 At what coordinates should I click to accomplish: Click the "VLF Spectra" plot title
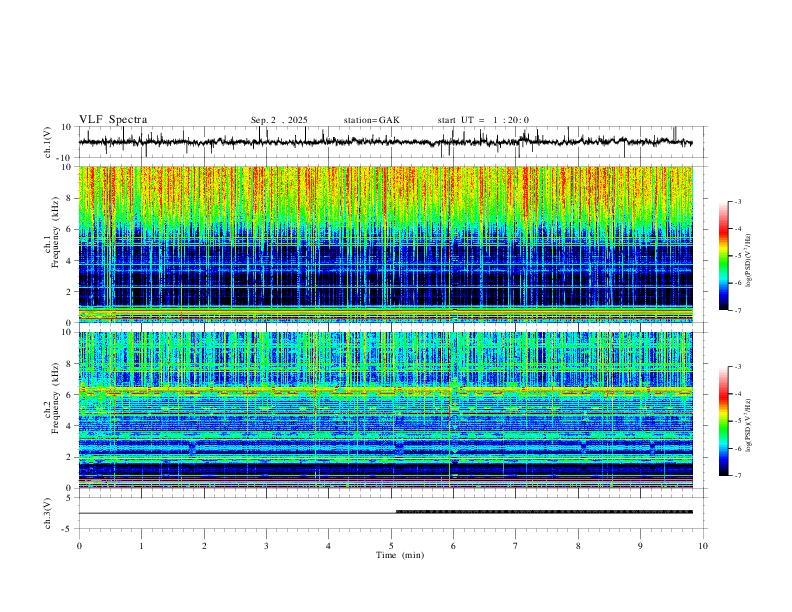pyautogui.click(x=113, y=120)
